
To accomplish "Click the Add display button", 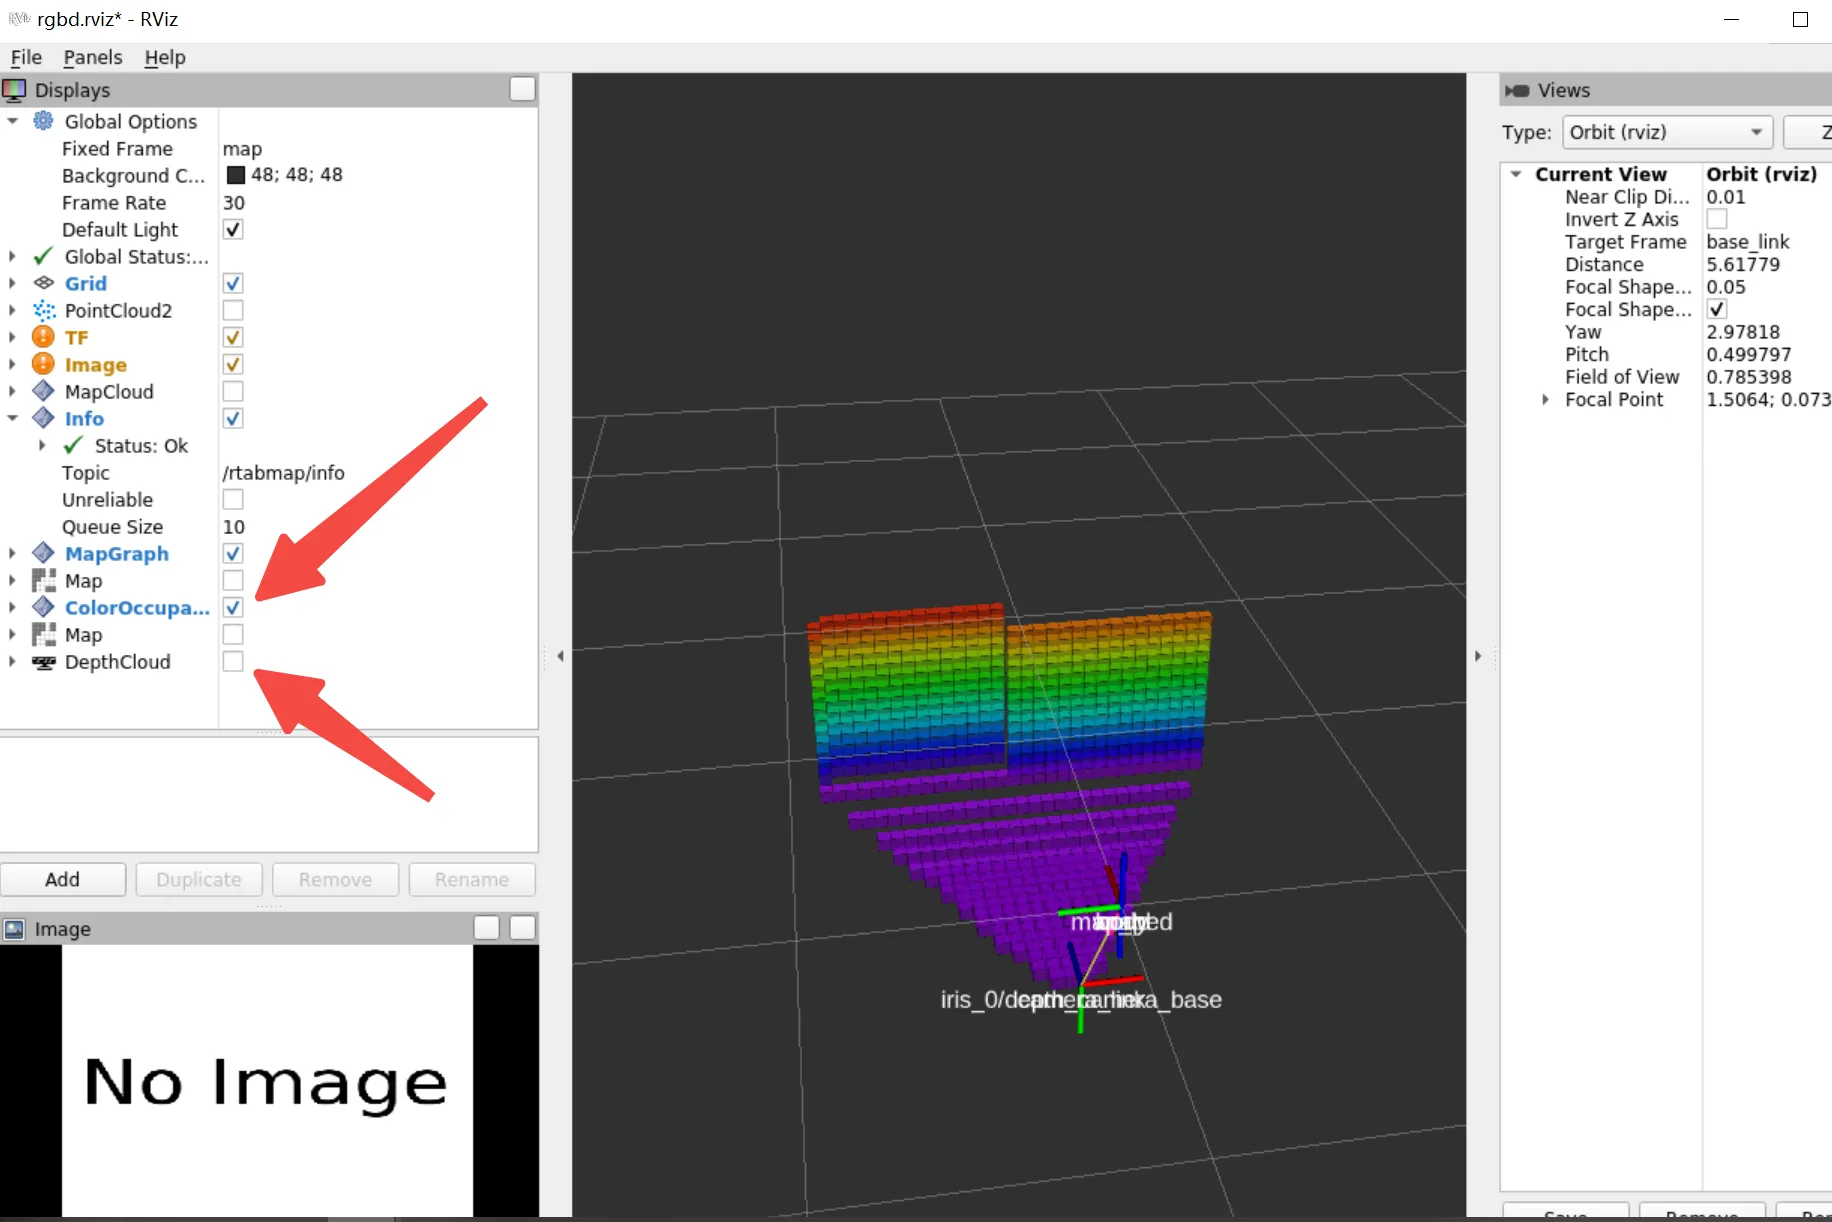I will point(62,879).
